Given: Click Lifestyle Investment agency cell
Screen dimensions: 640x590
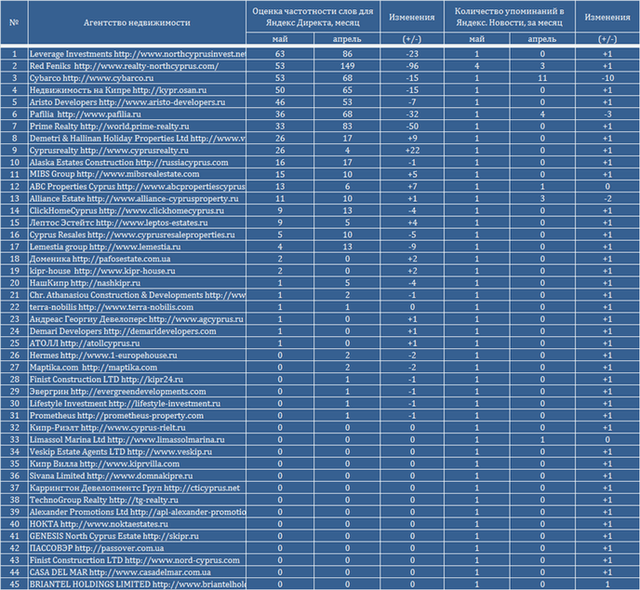Looking at the screenshot, I should [137, 404].
